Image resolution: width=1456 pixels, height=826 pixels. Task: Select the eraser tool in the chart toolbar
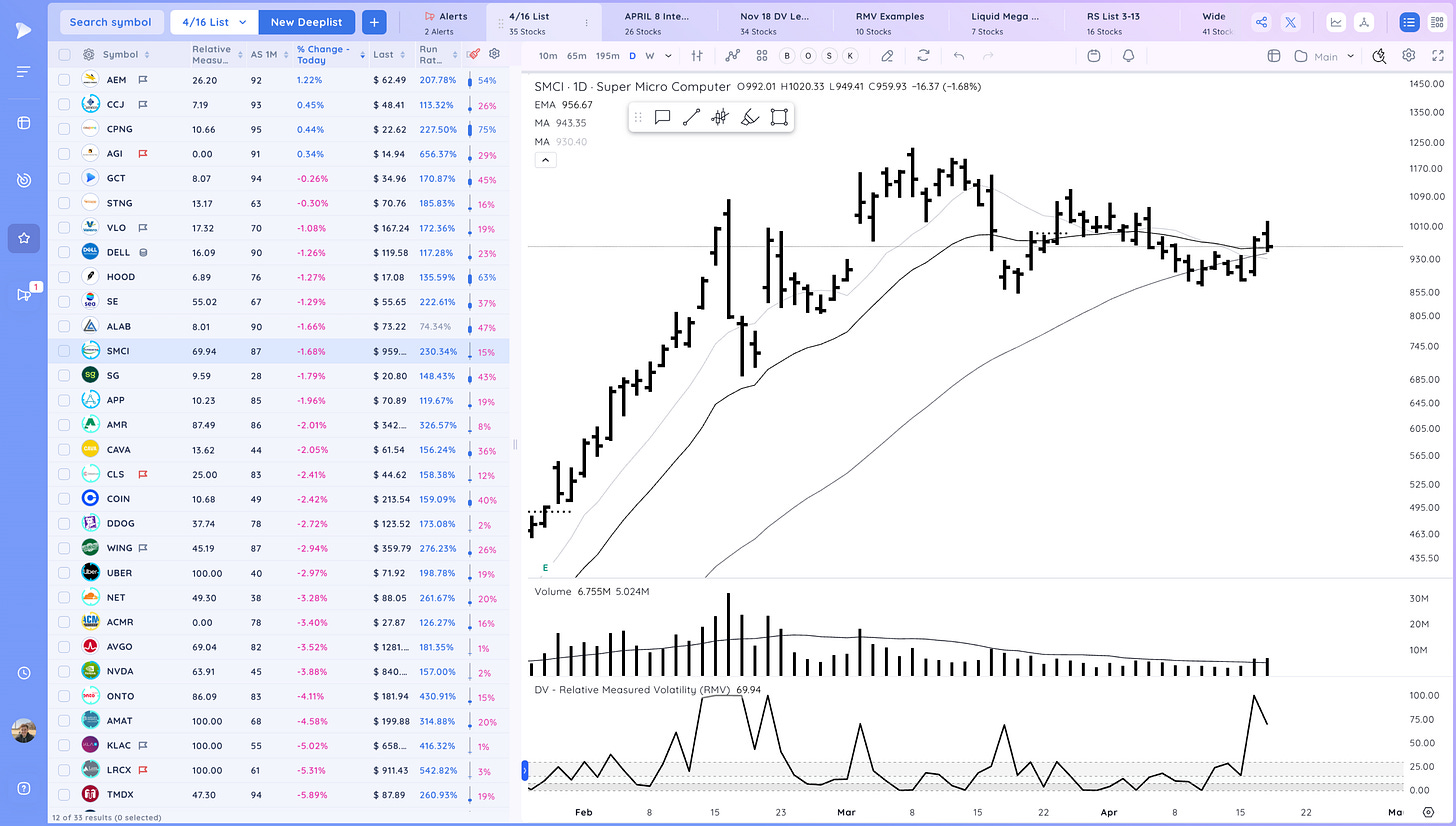click(x=887, y=56)
